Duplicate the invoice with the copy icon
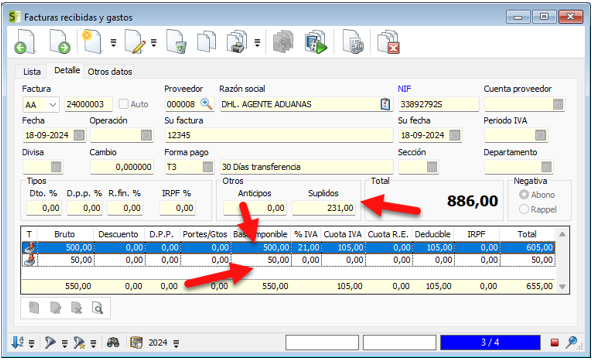Viewport: 592px width, 360px height. click(207, 42)
